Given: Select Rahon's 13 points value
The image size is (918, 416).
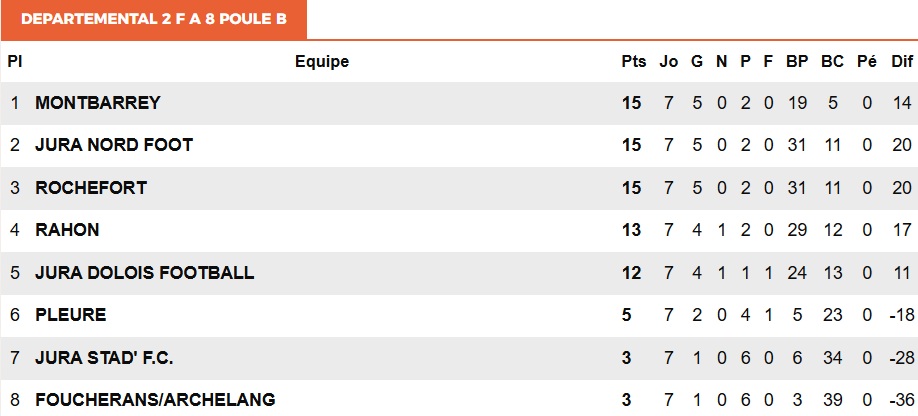Looking at the screenshot, I should click(632, 230).
